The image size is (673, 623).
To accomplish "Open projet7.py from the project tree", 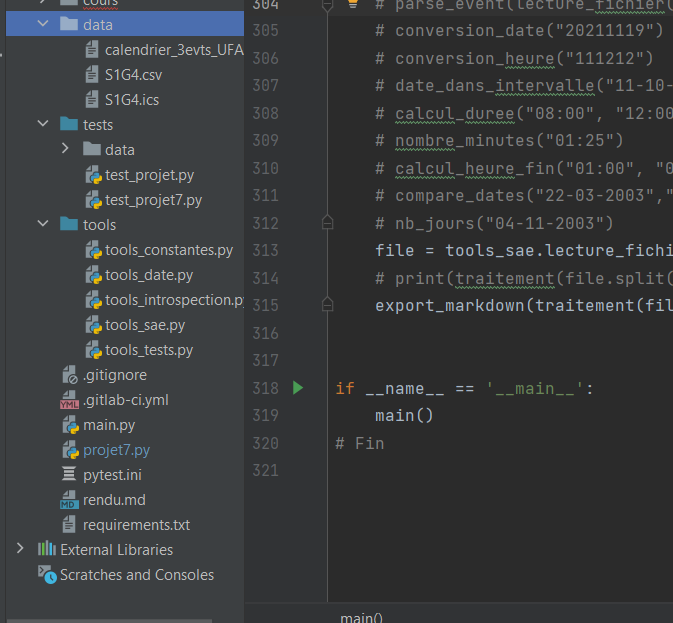I will click(x=116, y=450).
